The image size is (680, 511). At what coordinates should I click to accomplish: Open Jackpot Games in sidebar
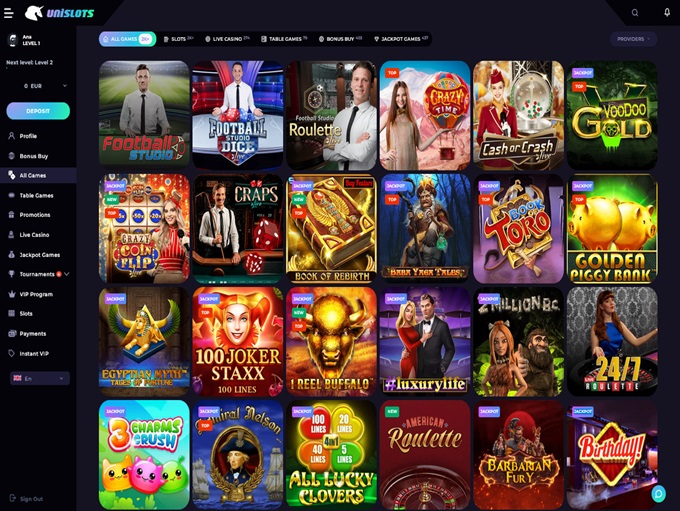(38, 255)
